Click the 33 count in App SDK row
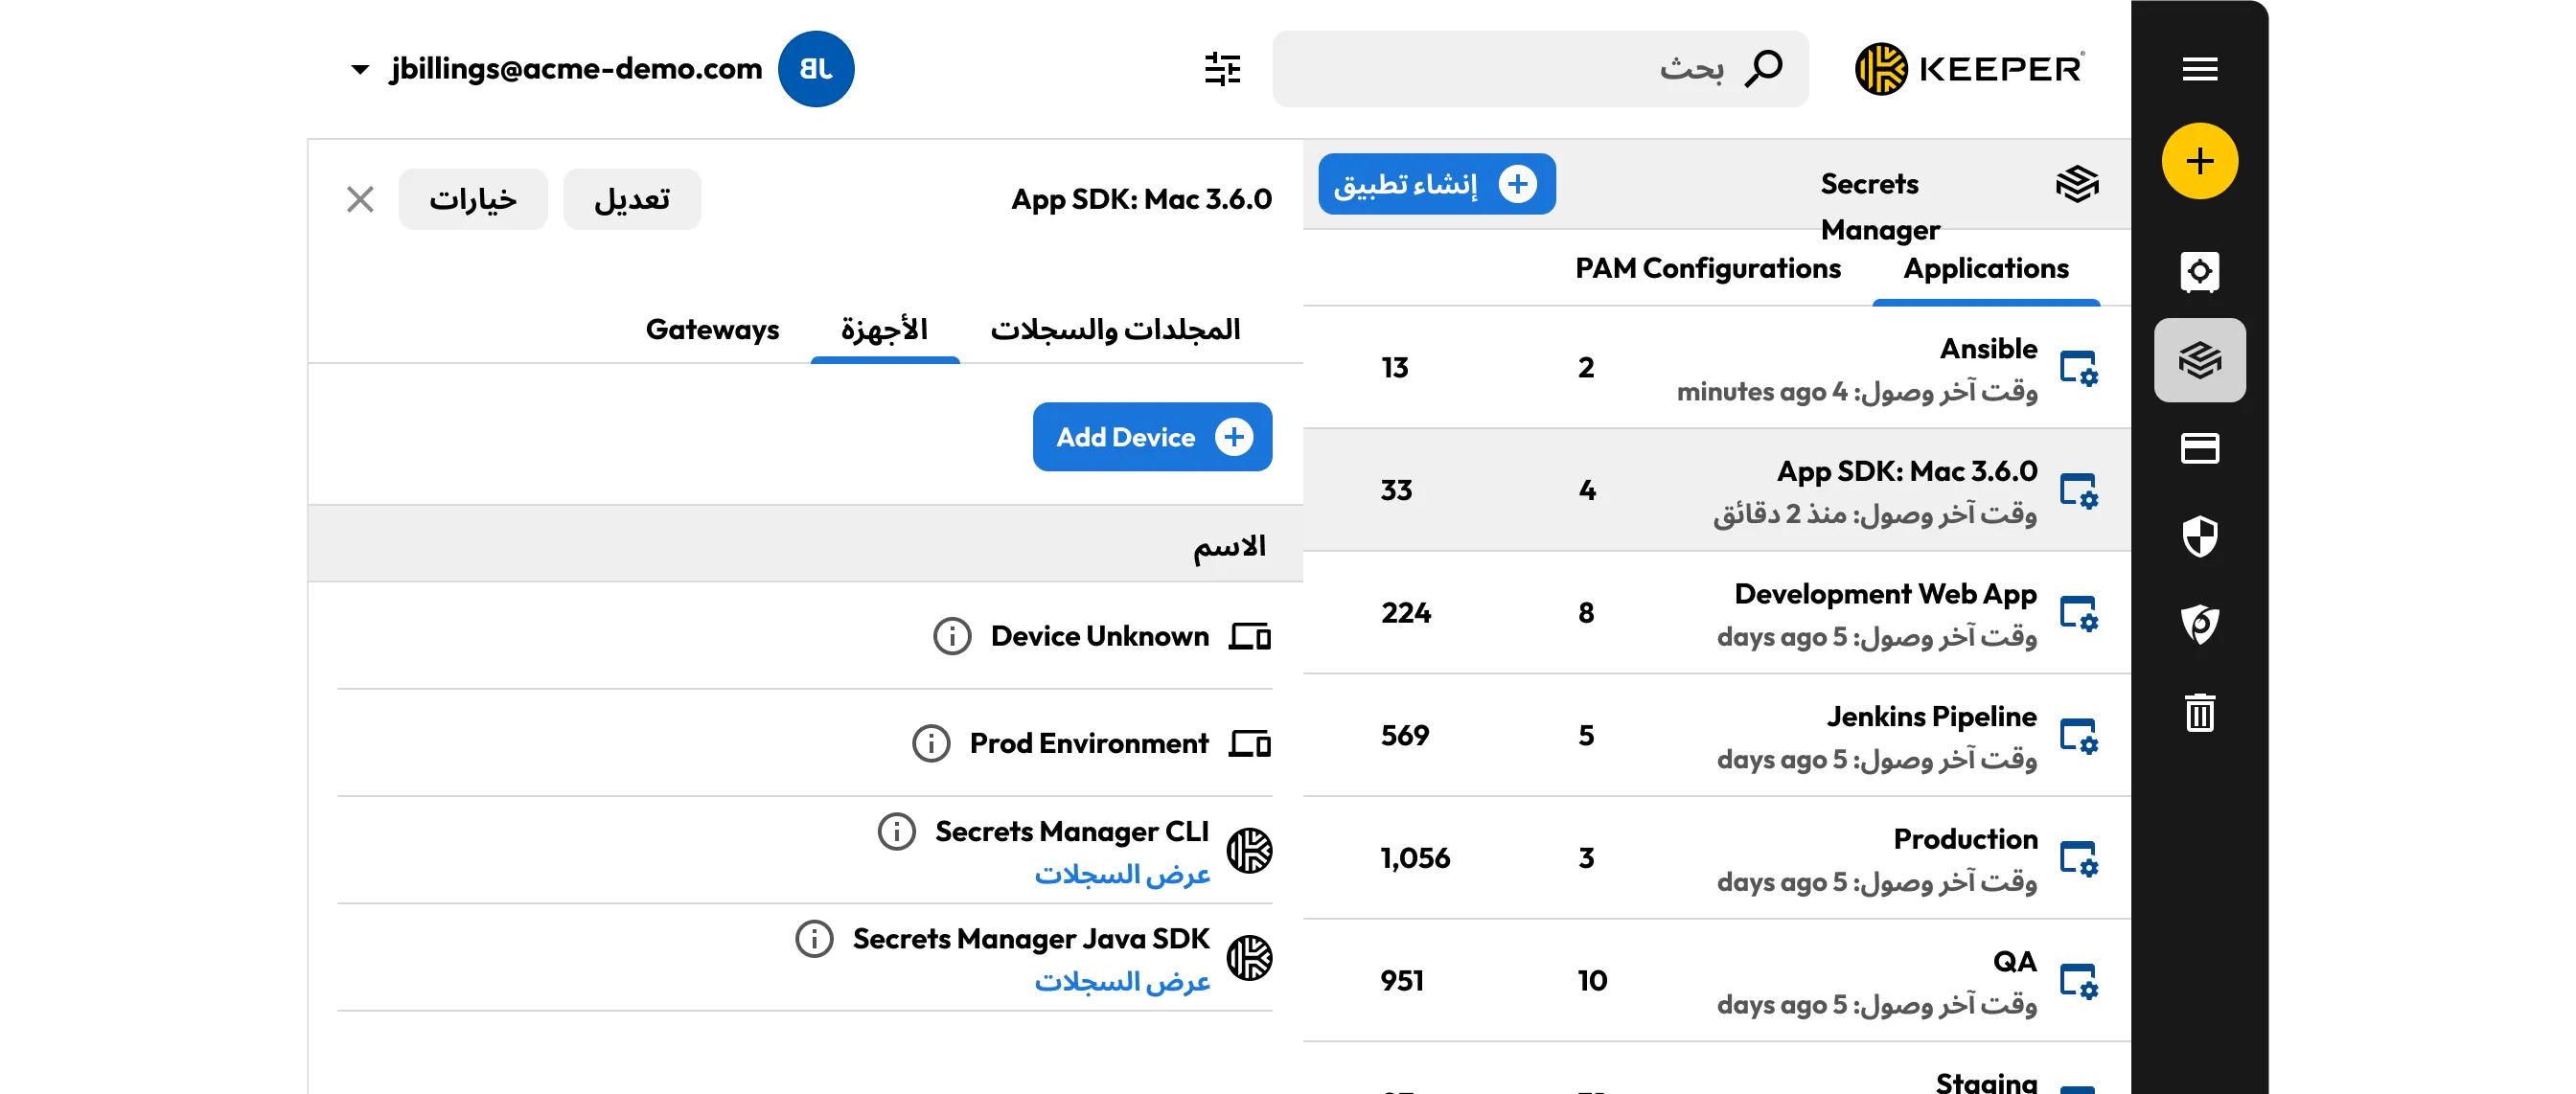The image size is (2576, 1094). [x=1396, y=491]
